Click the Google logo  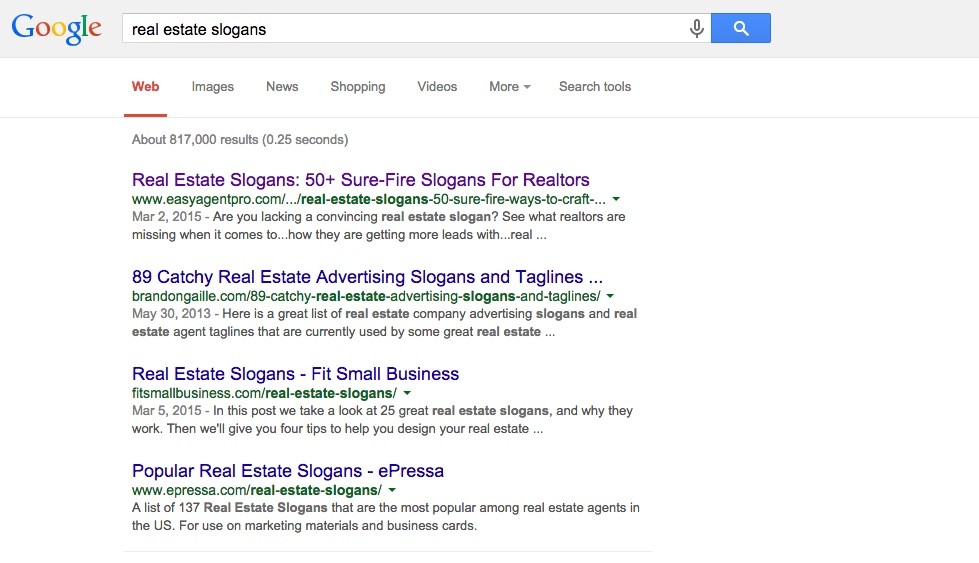pyautogui.click(x=56, y=29)
